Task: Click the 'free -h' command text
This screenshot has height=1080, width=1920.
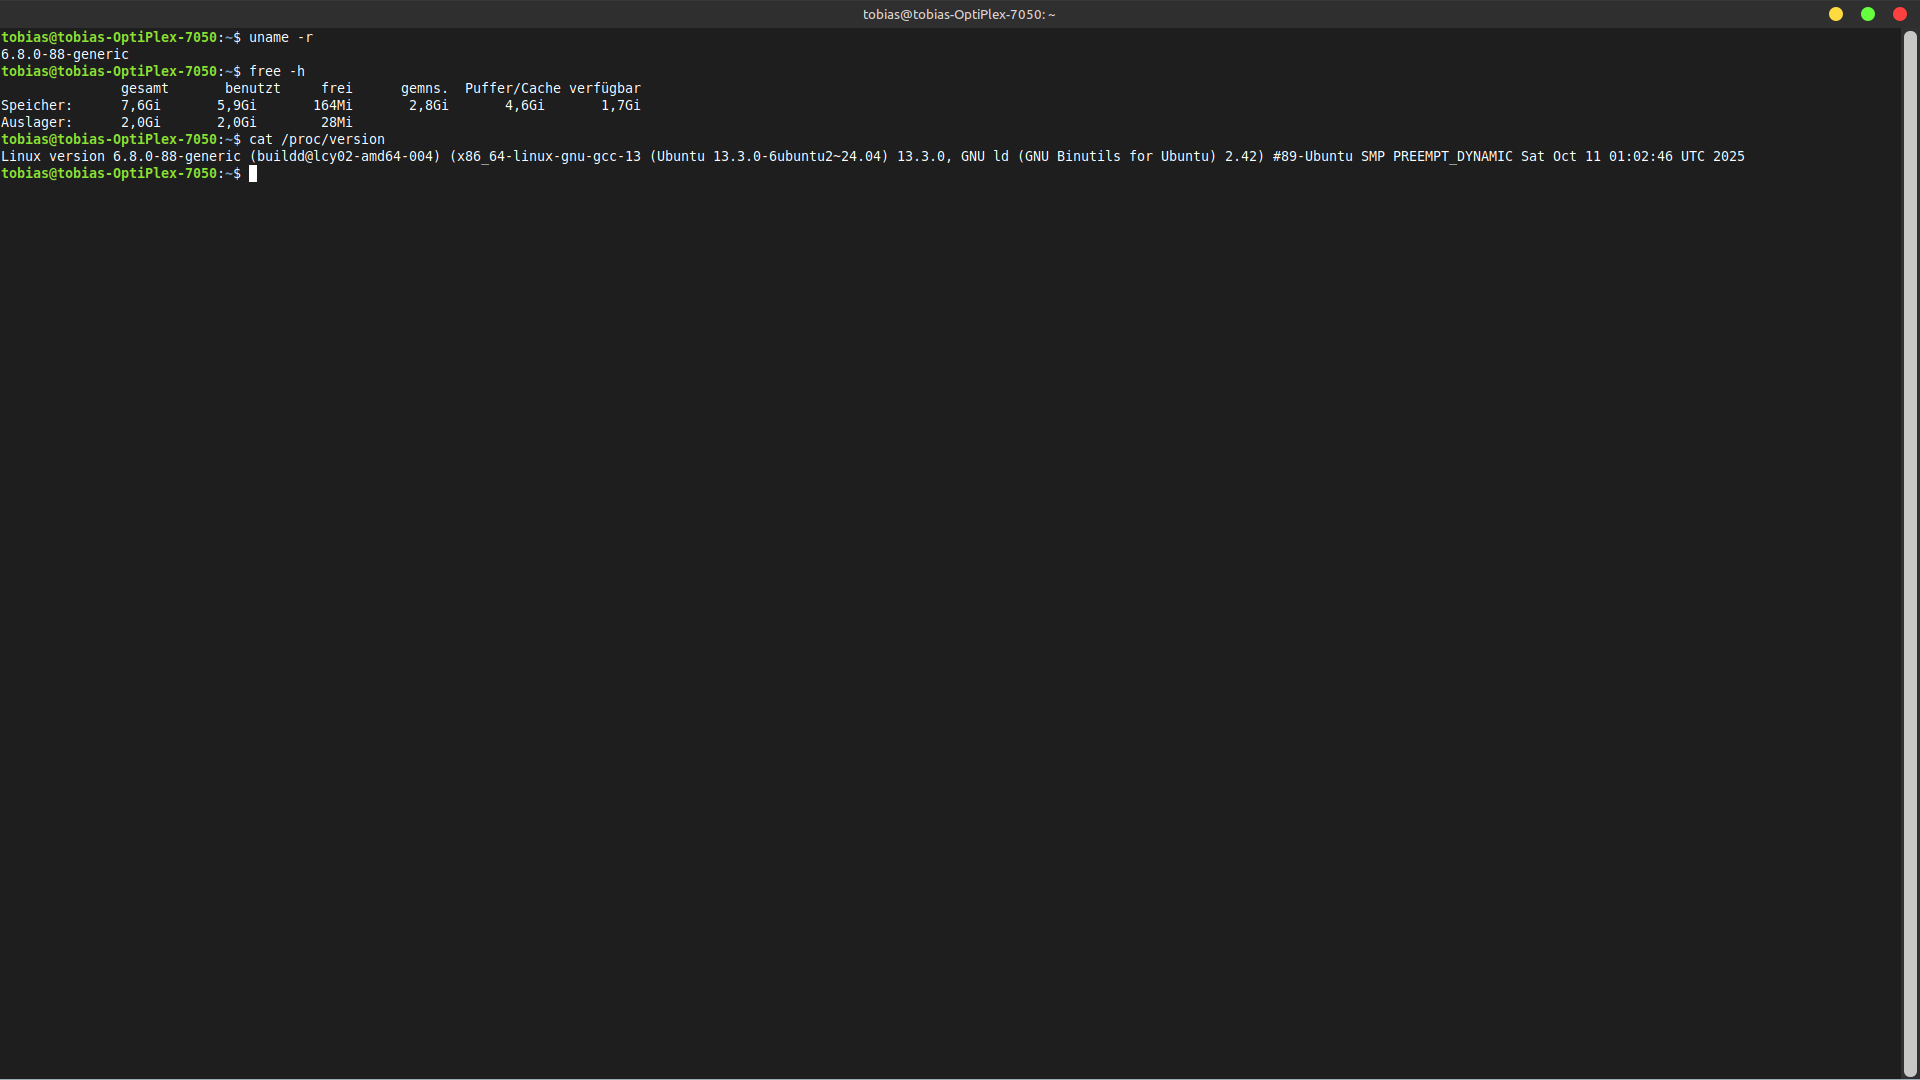Action: coord(277,71)
